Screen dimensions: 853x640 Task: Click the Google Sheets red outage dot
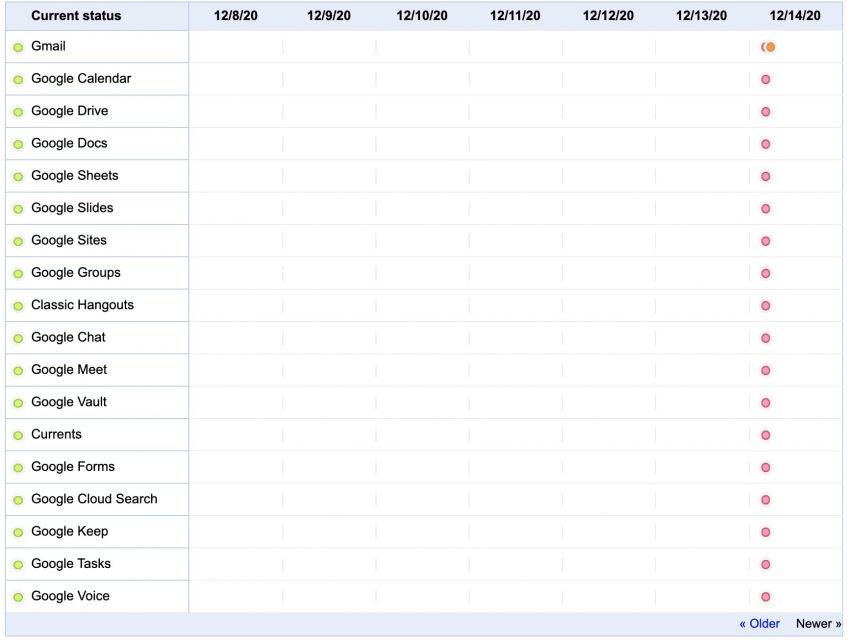[766, 177]
